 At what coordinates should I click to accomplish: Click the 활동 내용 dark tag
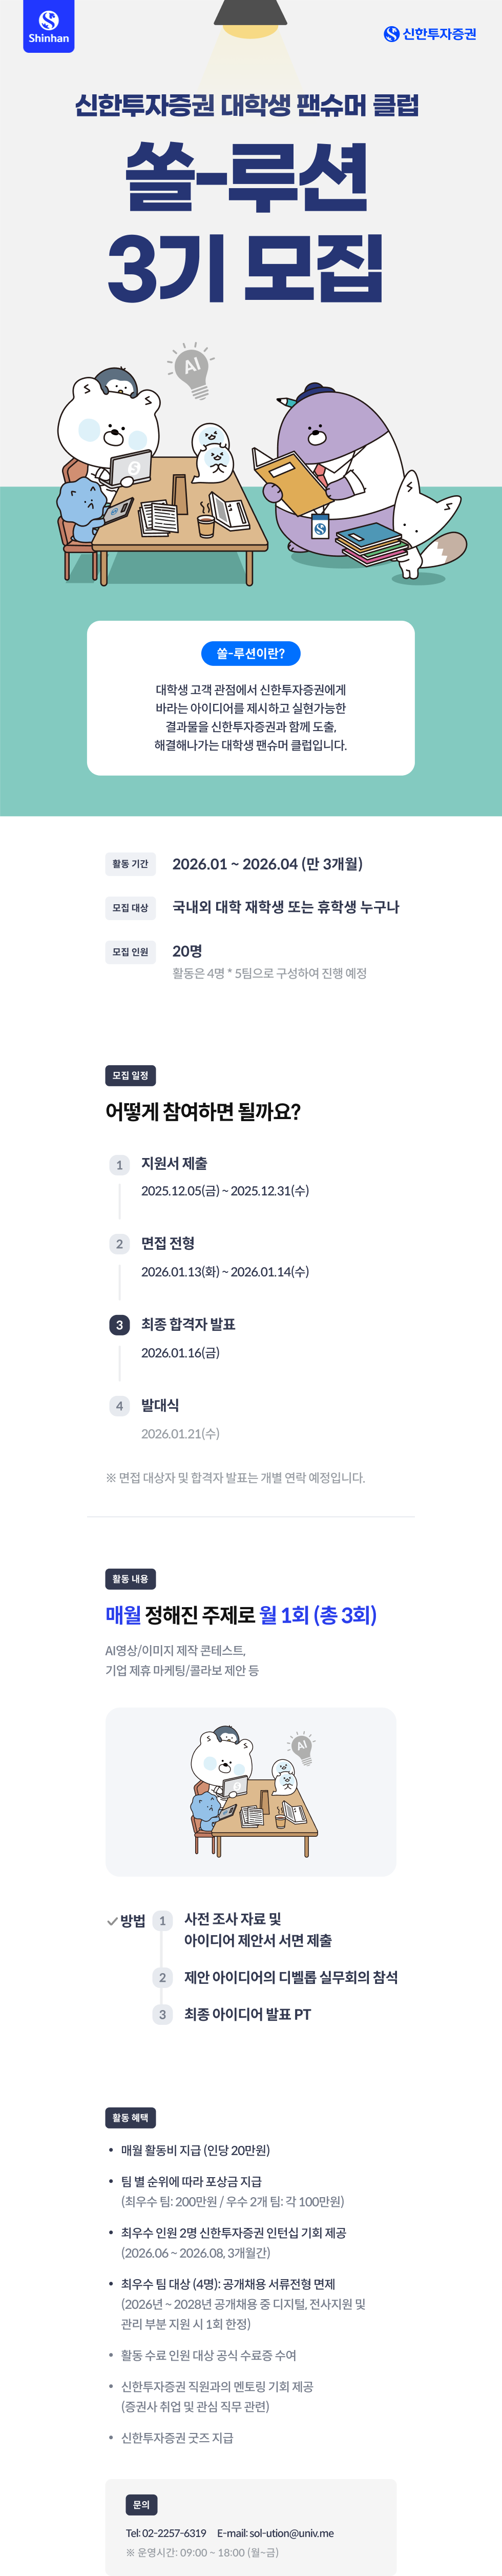pyautogui.click(x=130, y=1579)
